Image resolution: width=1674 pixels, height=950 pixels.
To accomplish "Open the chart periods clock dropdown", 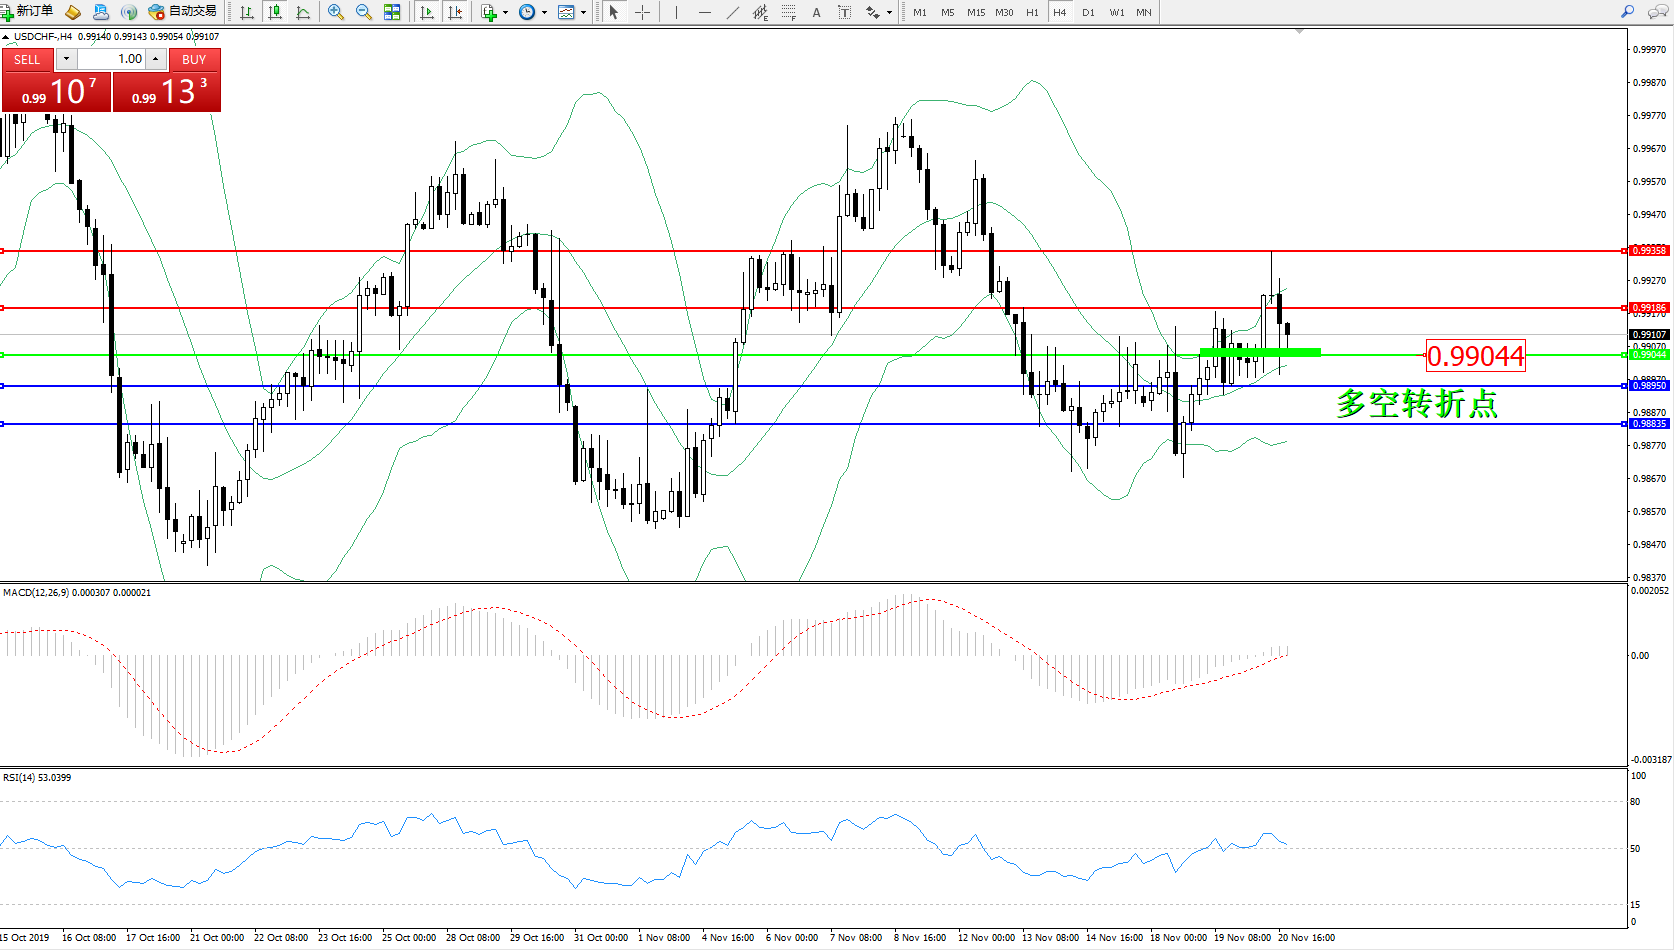I will (544, 13).
